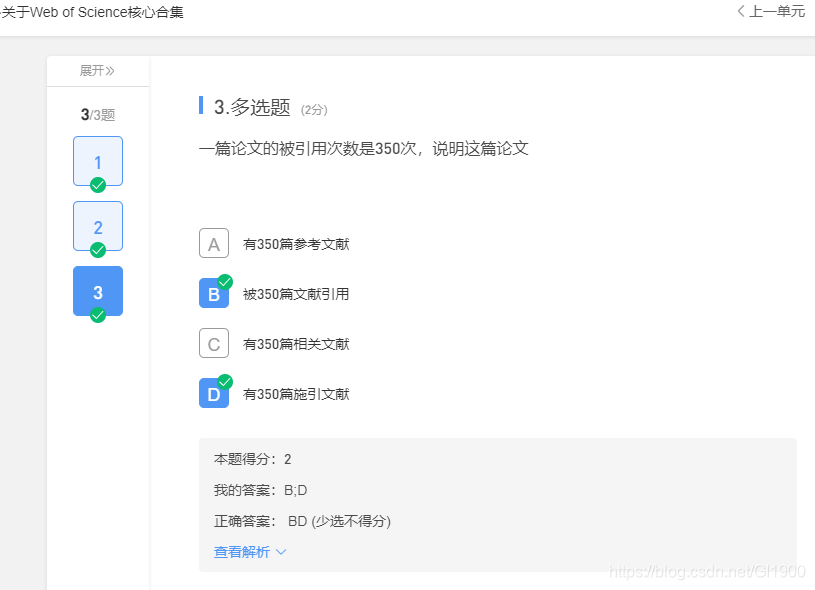This screenshot has width=815, height=590.
Task: Click the 3.多选题 heading
Action: 252,107
